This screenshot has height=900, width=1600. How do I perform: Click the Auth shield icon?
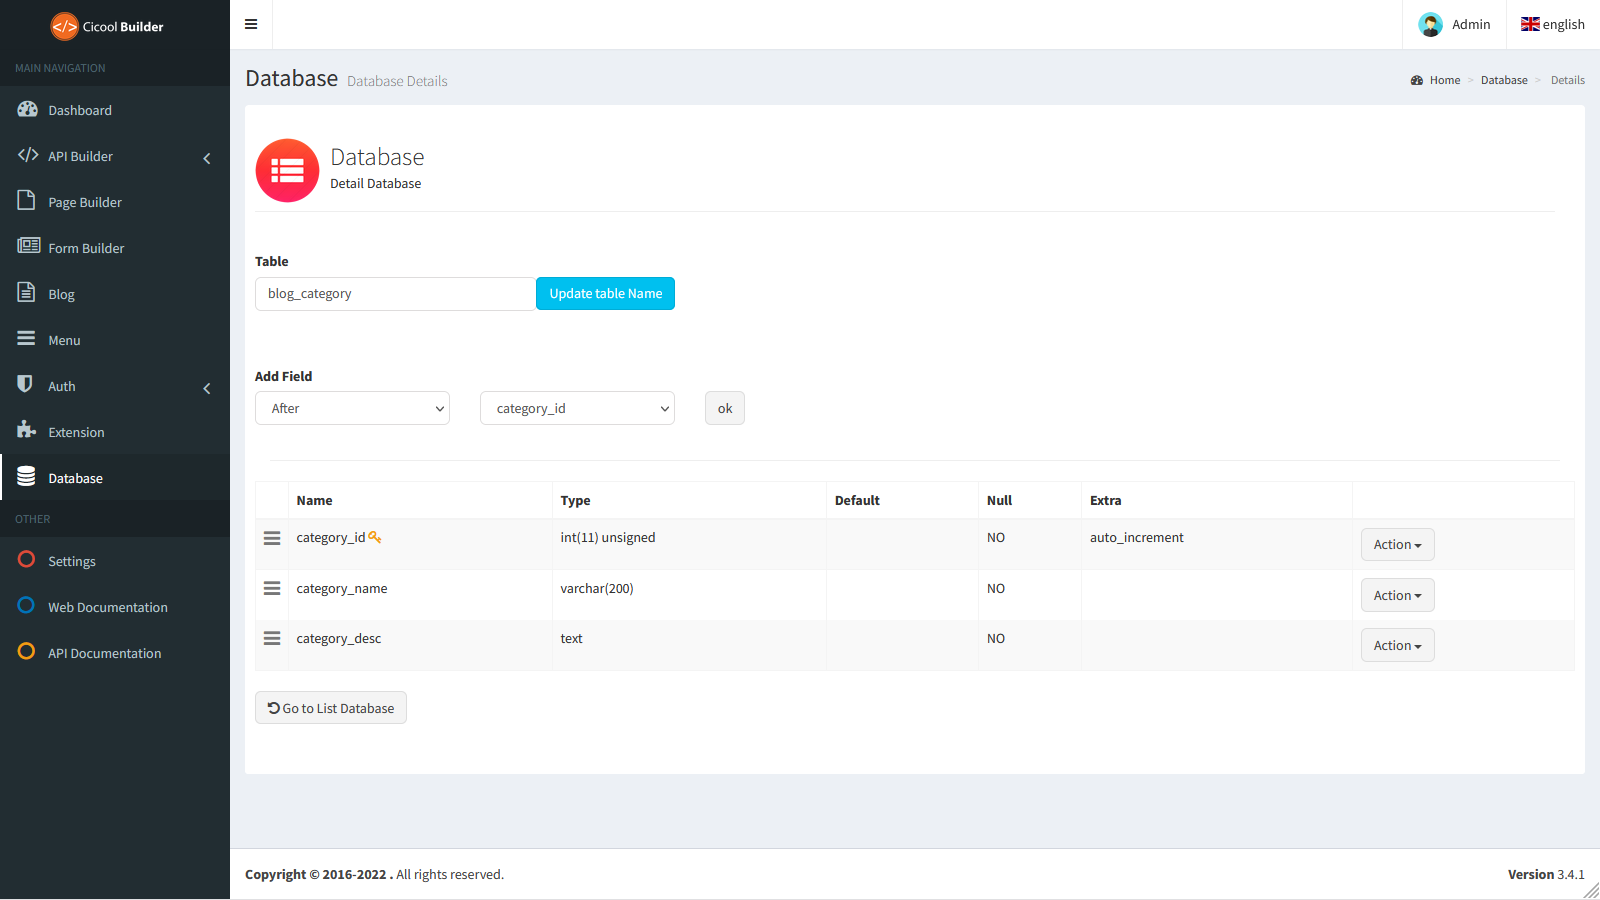click(25, 384)
